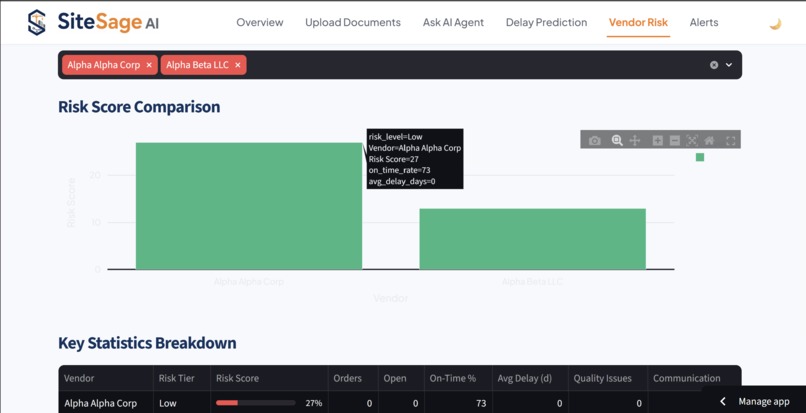Select the chart Pan tool
806x413 pixels.
point(635,140)
